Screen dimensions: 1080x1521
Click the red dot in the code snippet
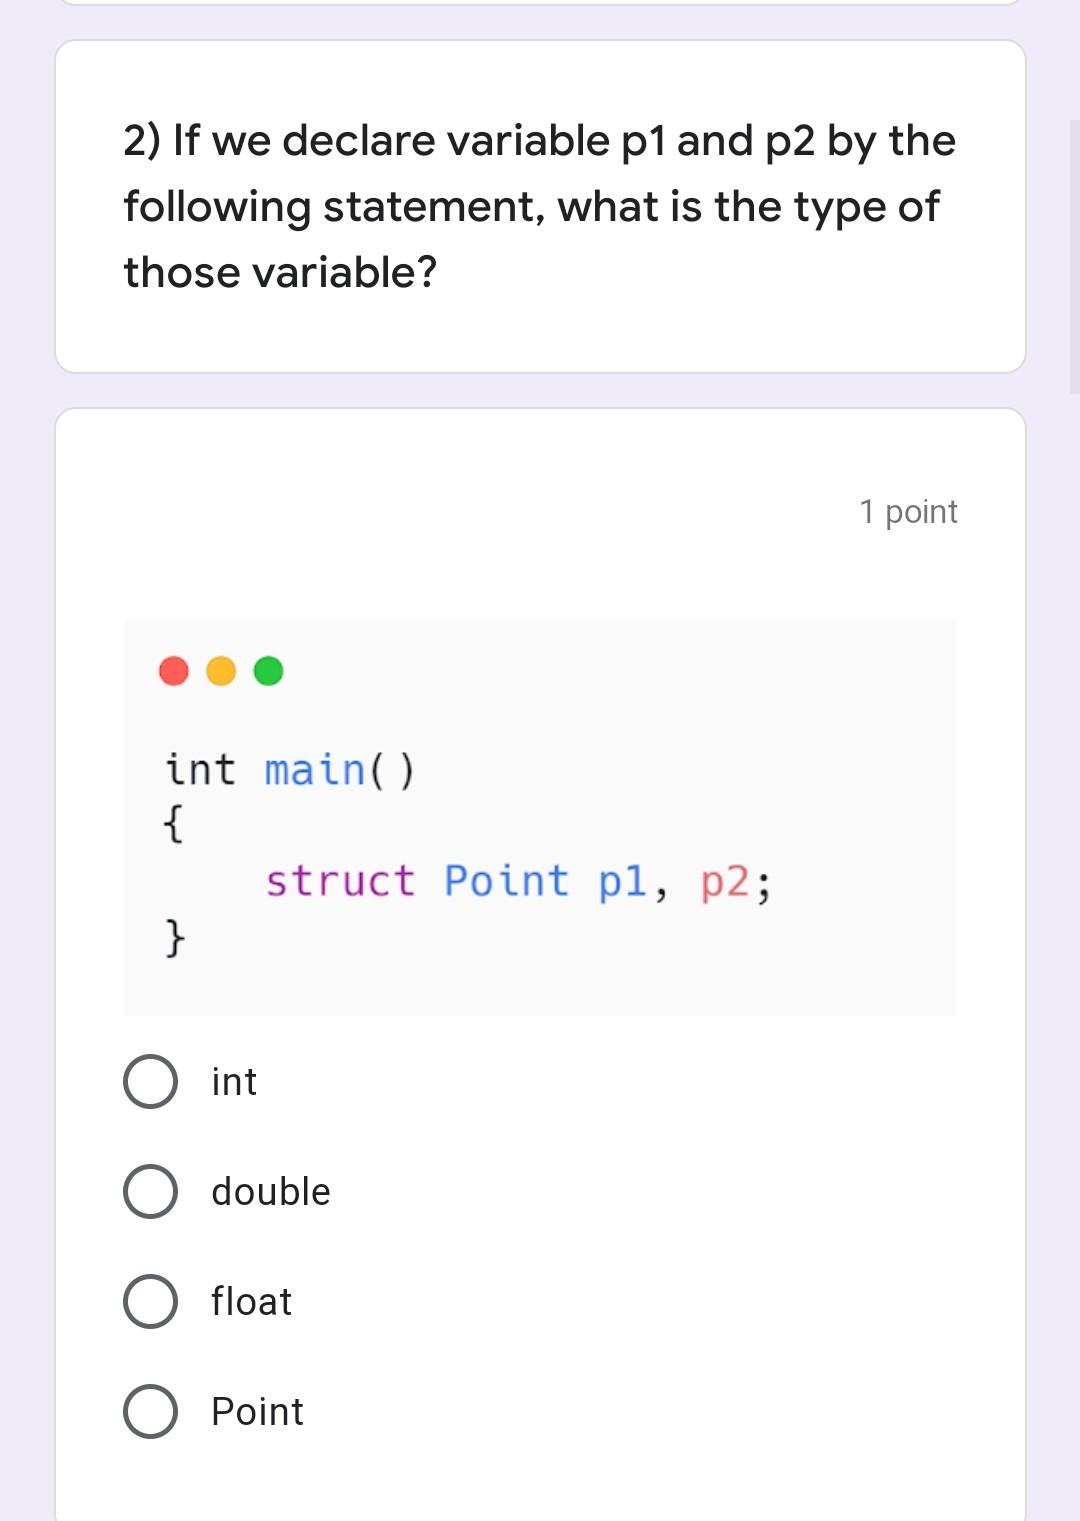pos(171,672)
